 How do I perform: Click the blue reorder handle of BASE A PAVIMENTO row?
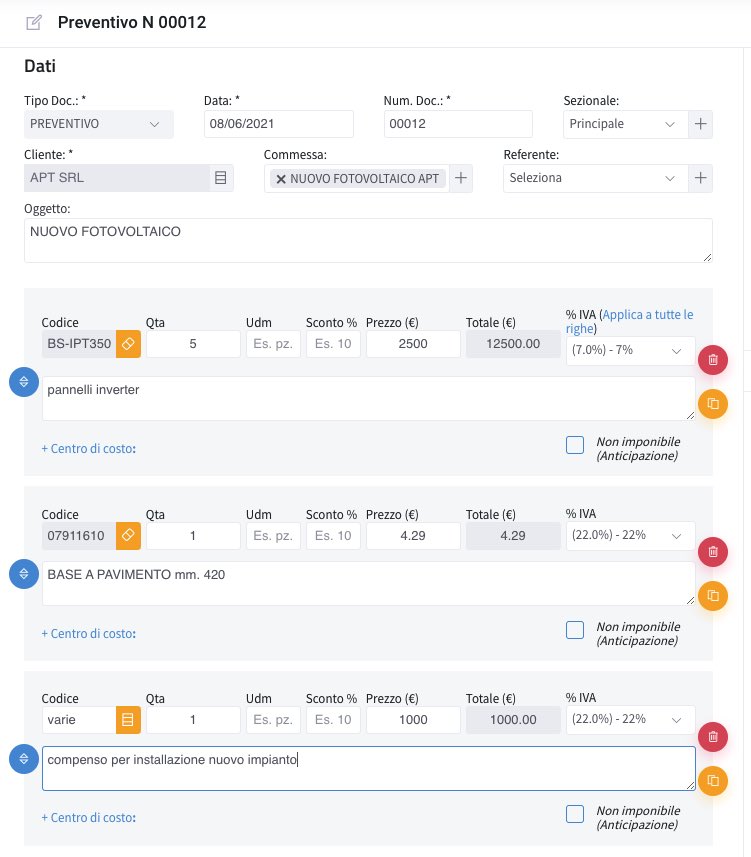point(24,573)
